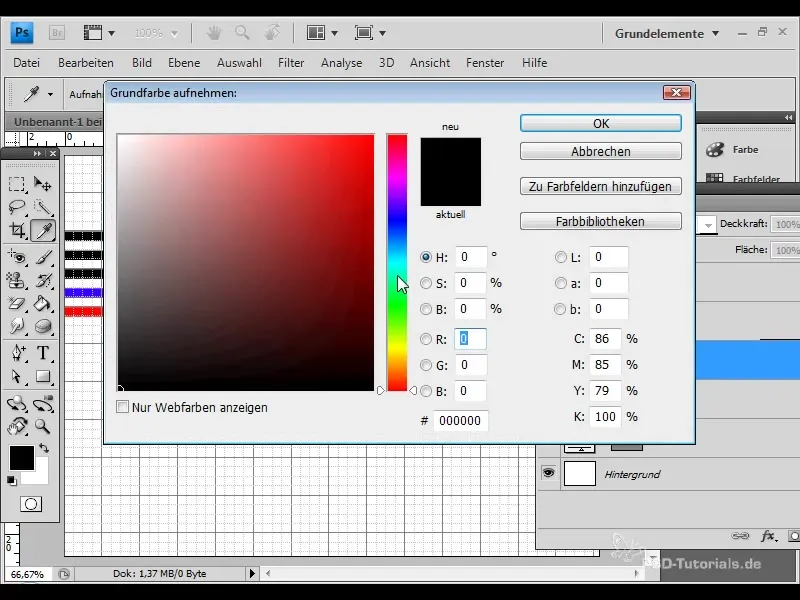Open the Fenster menu

click(x=485, y=63)
